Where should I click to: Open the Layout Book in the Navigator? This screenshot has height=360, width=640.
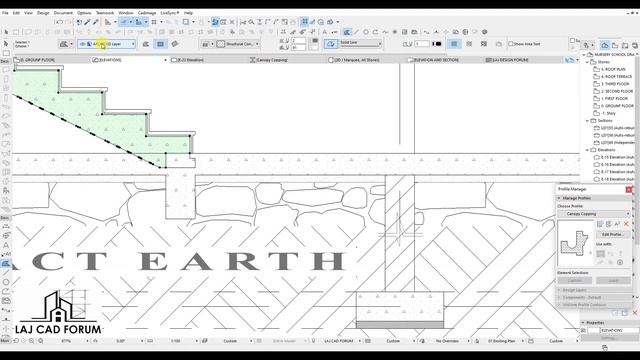625,45
